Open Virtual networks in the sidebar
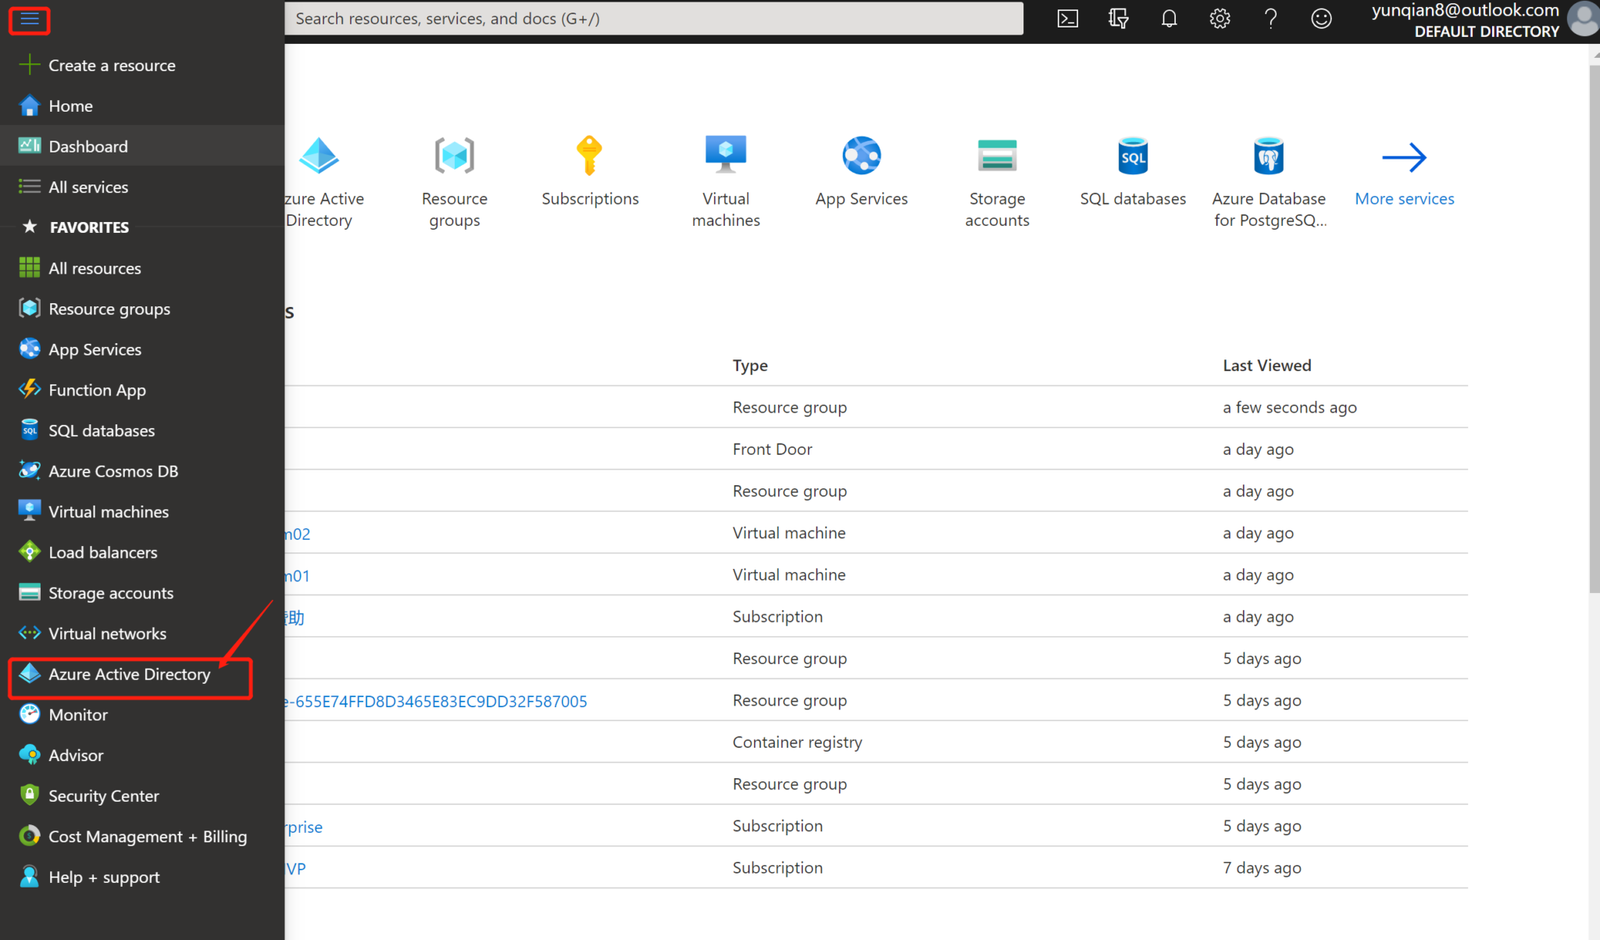 [142, 633]
